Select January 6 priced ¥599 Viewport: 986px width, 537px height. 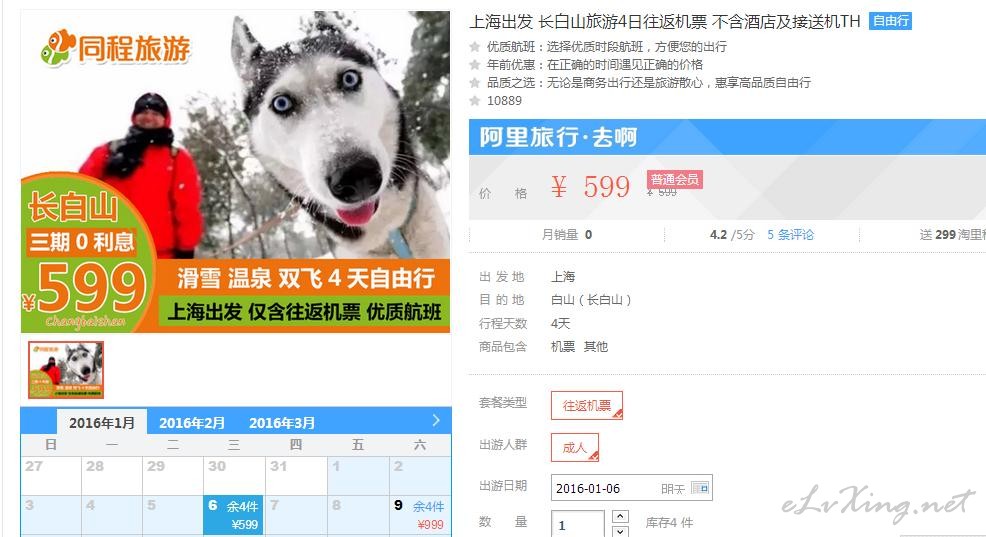pyautogui.click(x=235, y=515)
